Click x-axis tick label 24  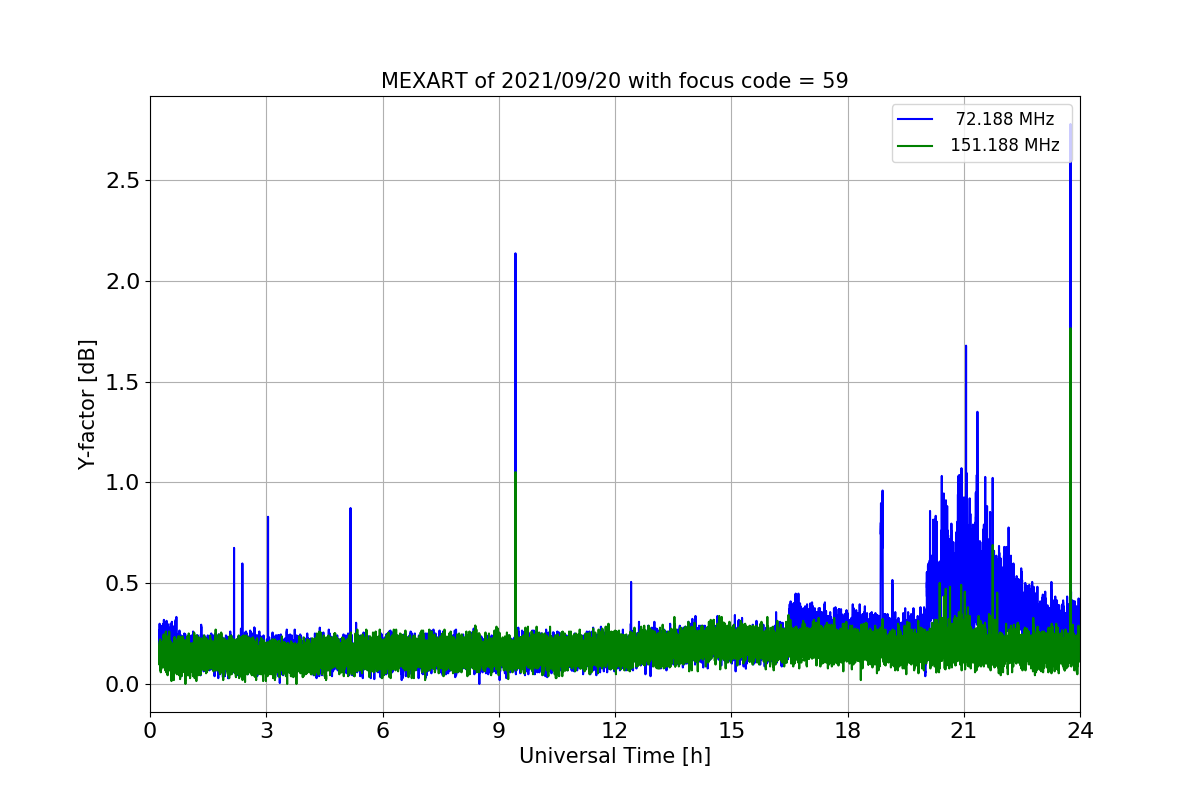[1080, 731]
